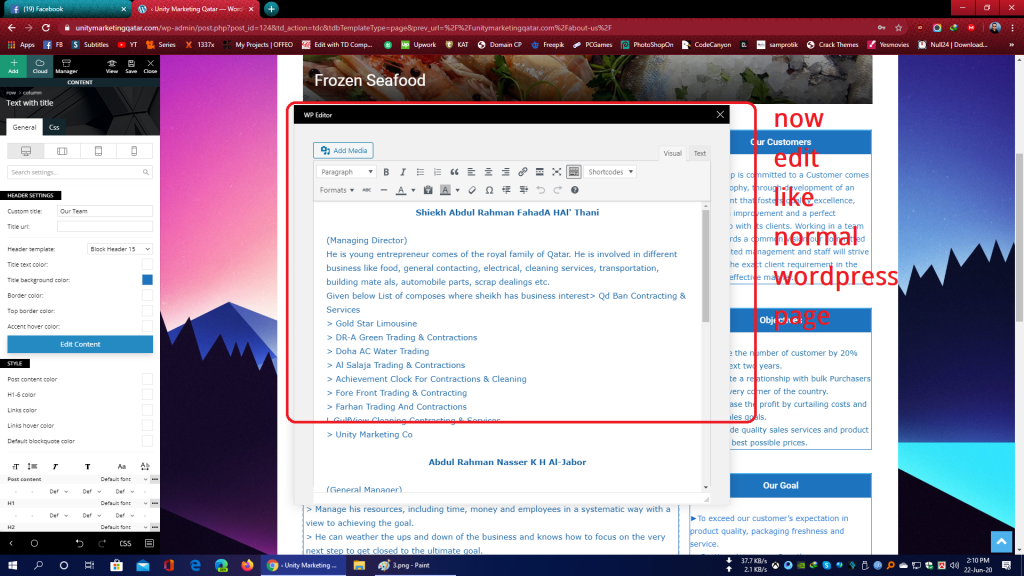This screenshot has width=1024, height=576.
Task: Open background color options arrow
Action: pyautogui.click(x=457, y=190)
